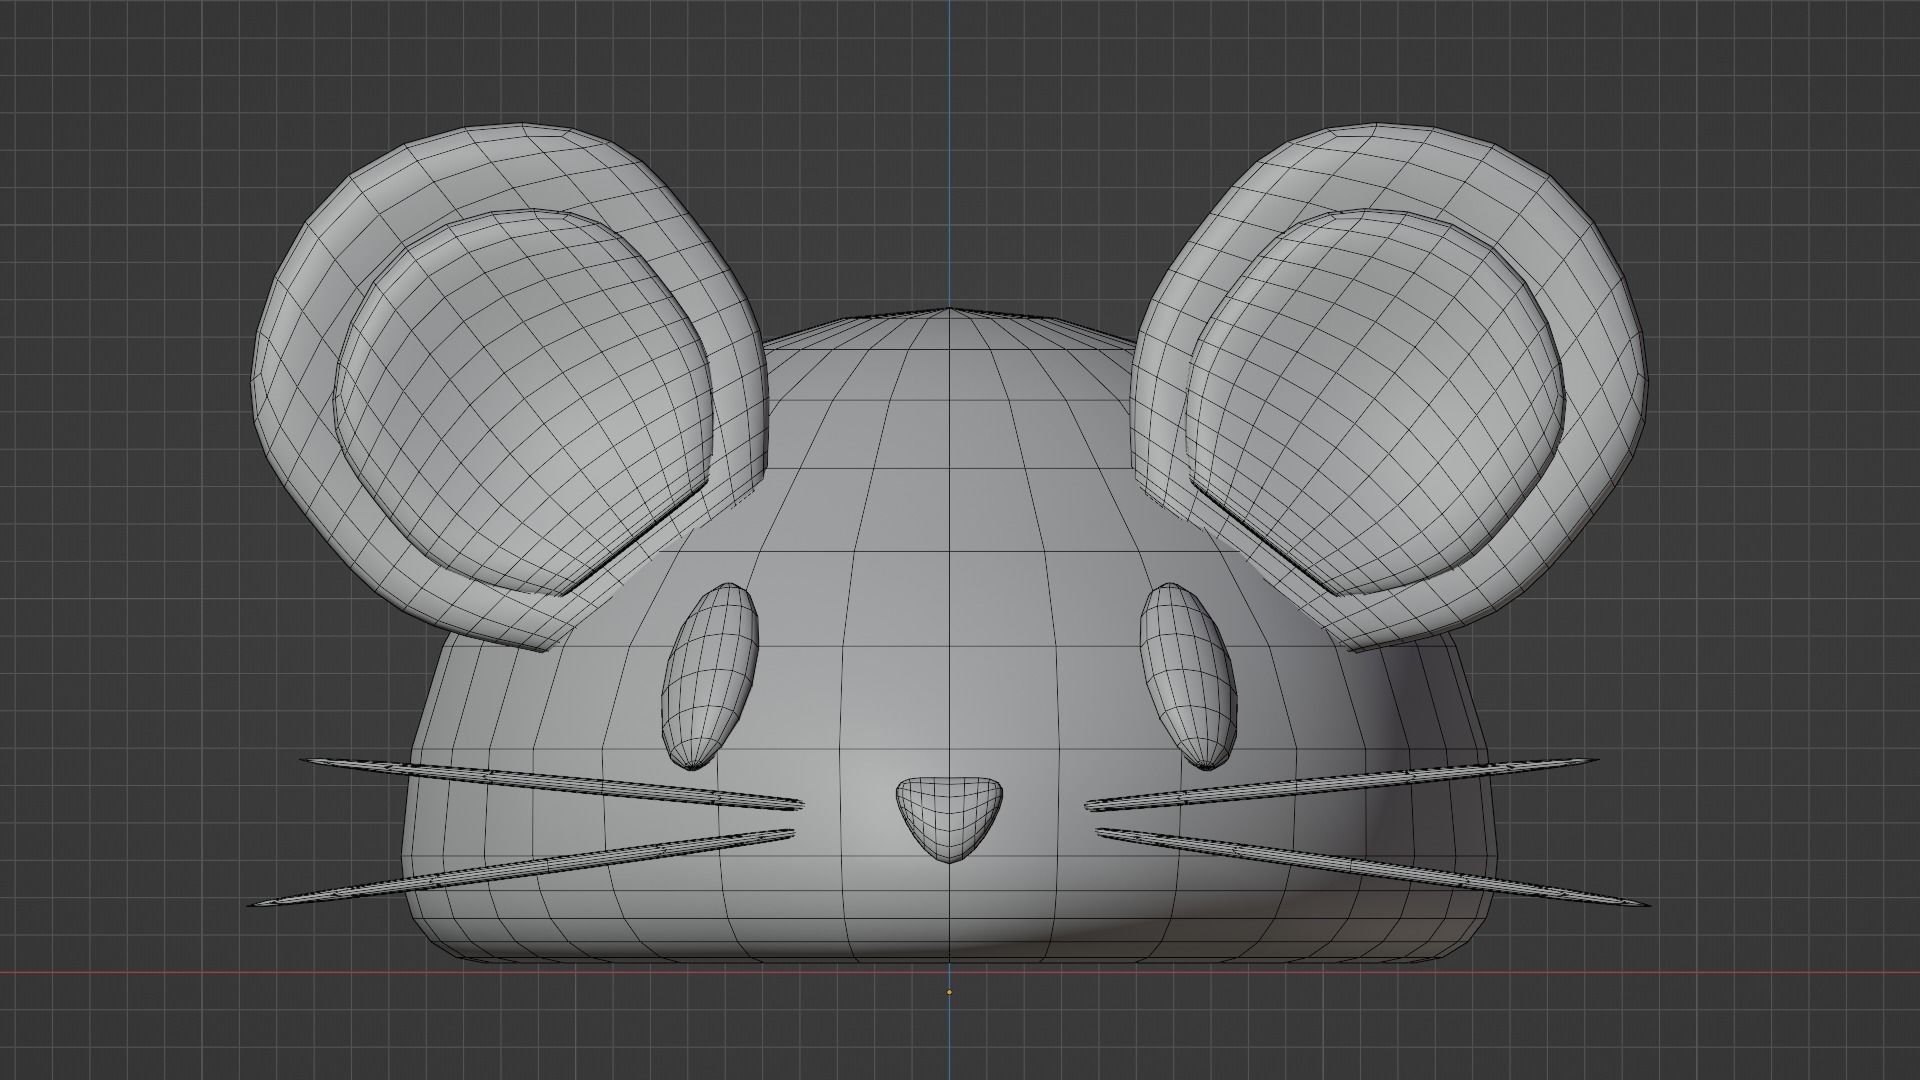
Task: Select the upper right whisker
Action: click(1340, 783)
